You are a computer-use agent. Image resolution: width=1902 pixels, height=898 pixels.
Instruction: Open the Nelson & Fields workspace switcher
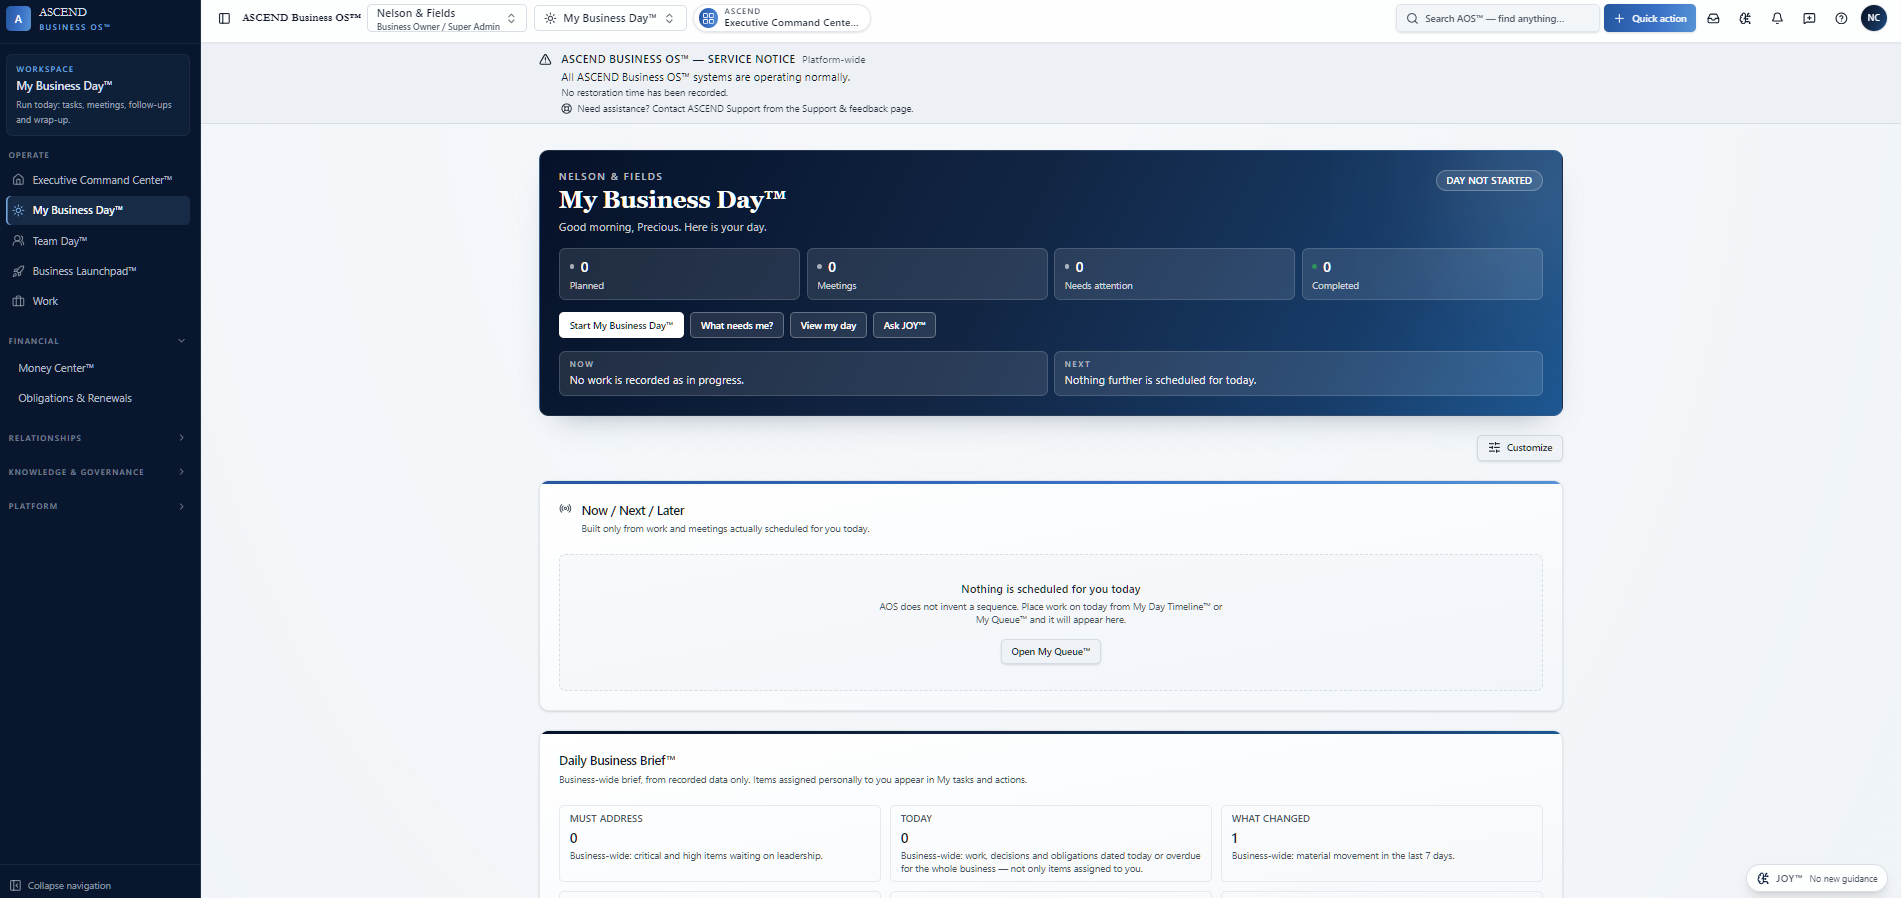coord(446,19)
